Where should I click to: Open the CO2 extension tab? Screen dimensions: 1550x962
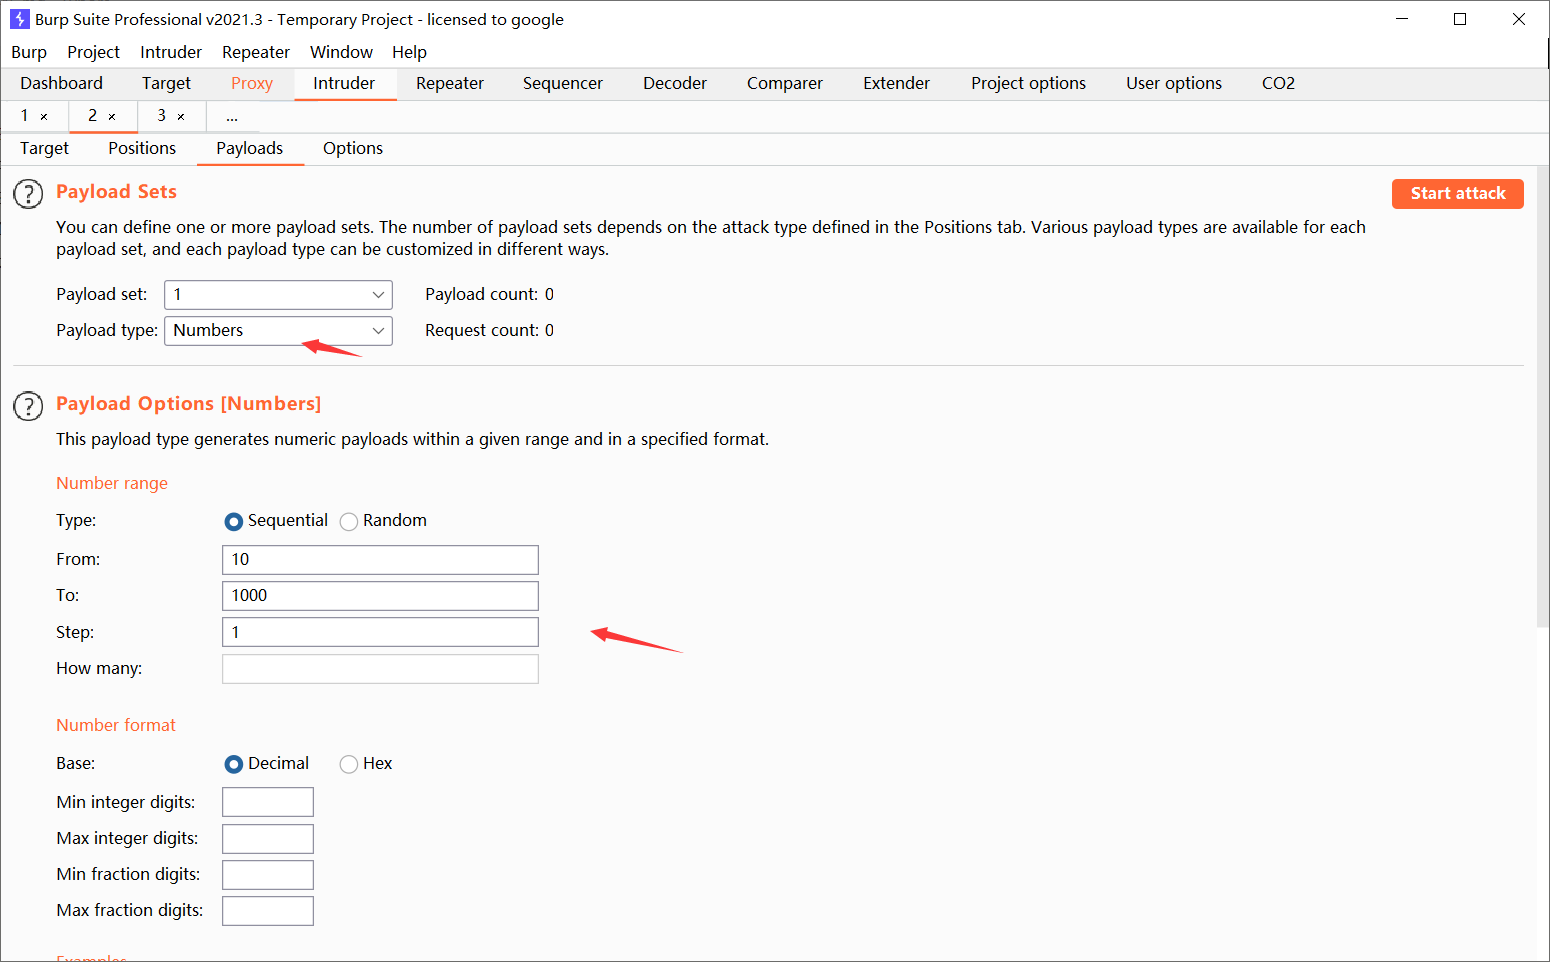pos(1278,83)
